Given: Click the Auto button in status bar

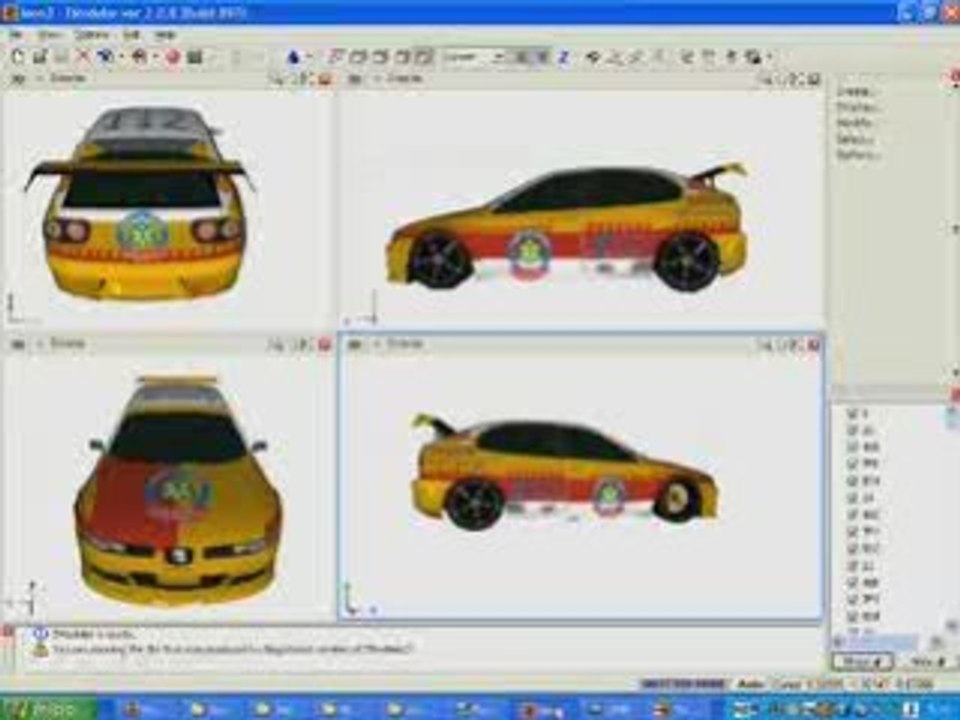Looking at the screenshot, I should tap(750, 683).
